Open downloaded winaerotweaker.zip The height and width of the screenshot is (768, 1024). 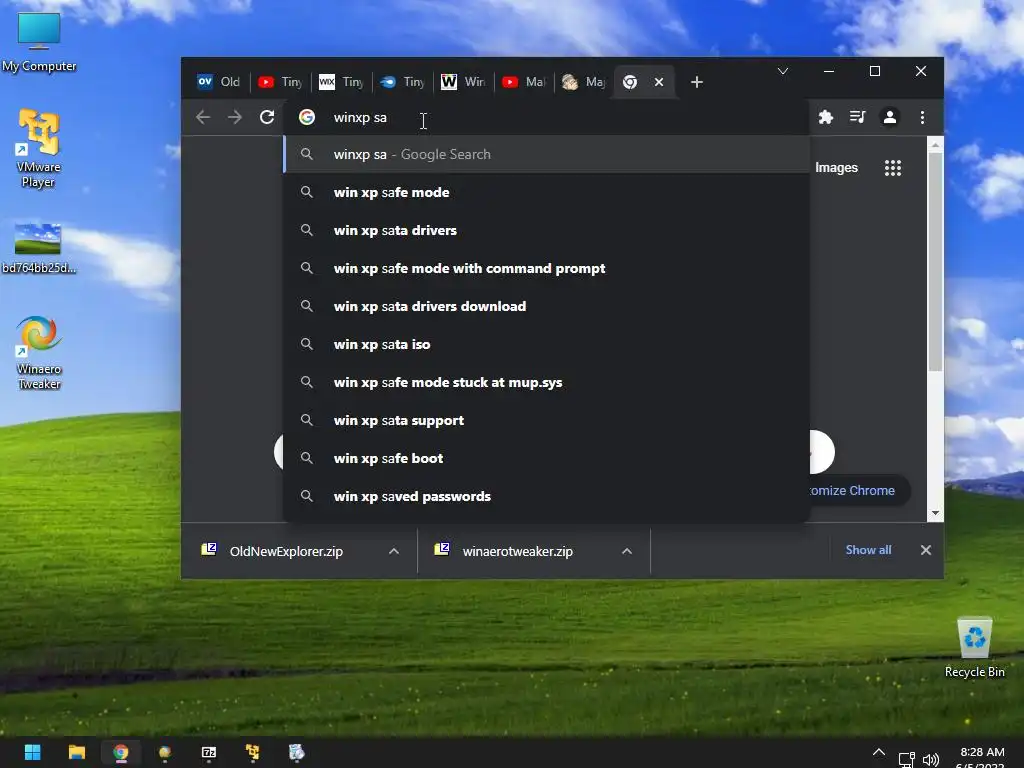[x=517, y=551]
